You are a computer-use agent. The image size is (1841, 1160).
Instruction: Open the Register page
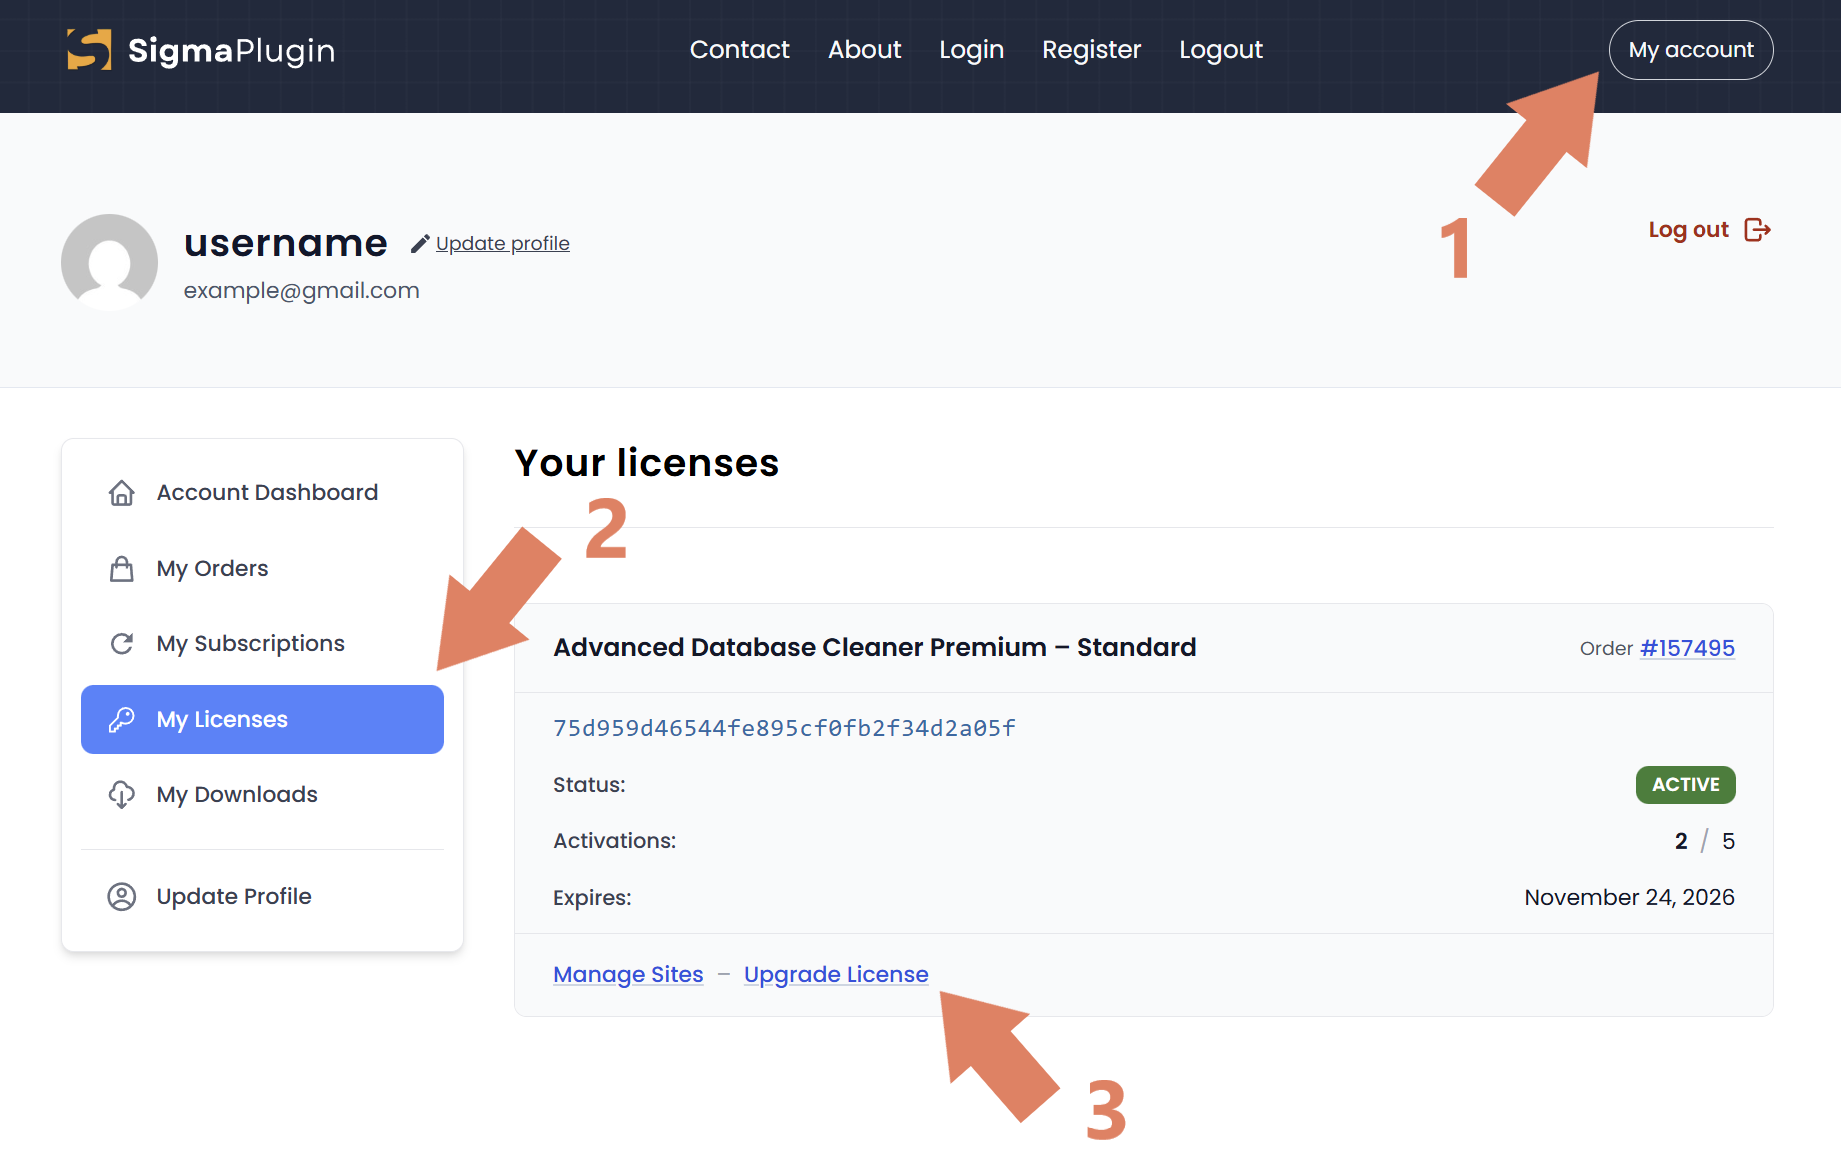1092,50
